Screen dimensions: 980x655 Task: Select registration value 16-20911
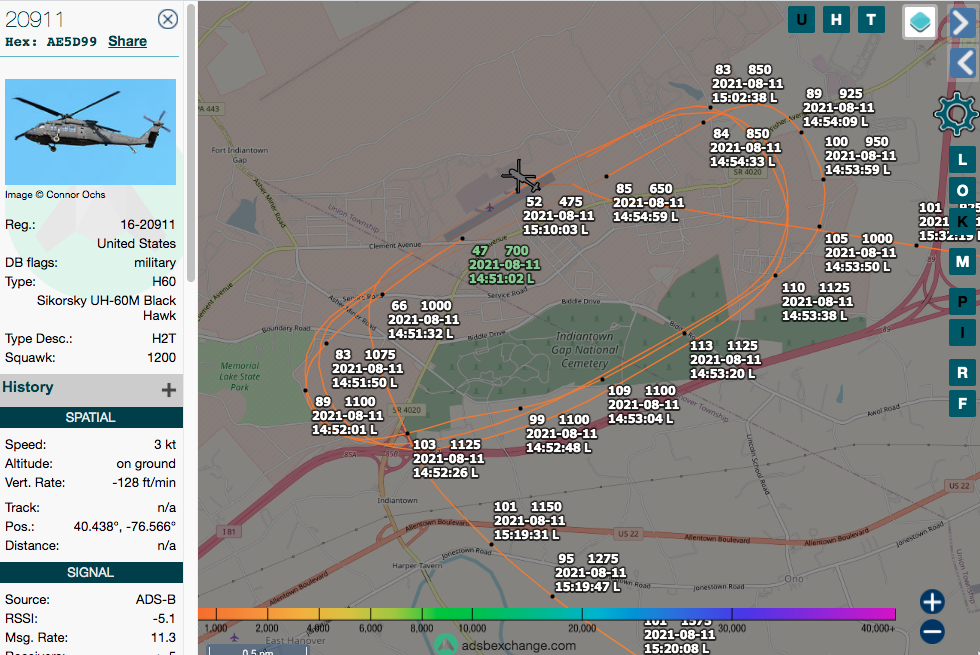pos(148,224)
